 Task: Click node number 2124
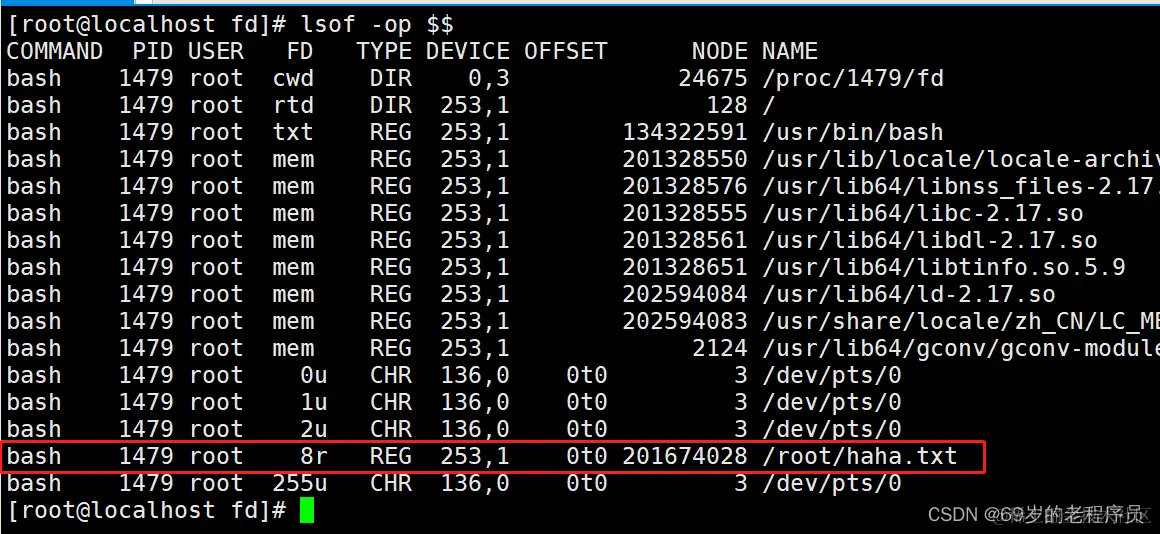719,348
